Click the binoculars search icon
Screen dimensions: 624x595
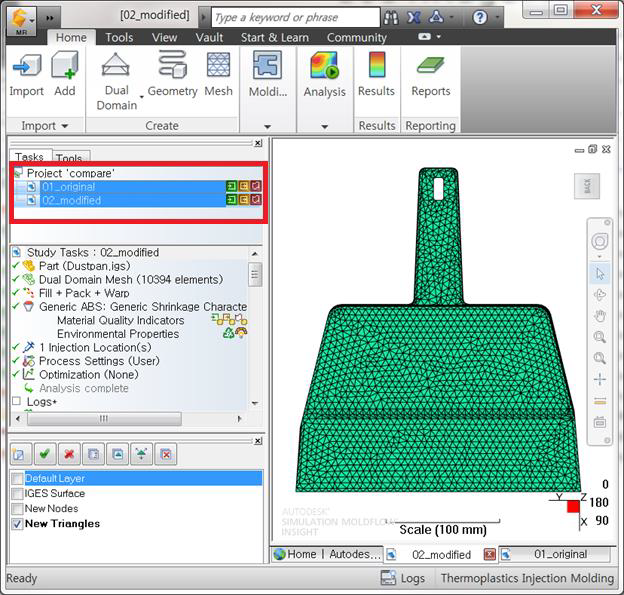[x=391, y=18]
